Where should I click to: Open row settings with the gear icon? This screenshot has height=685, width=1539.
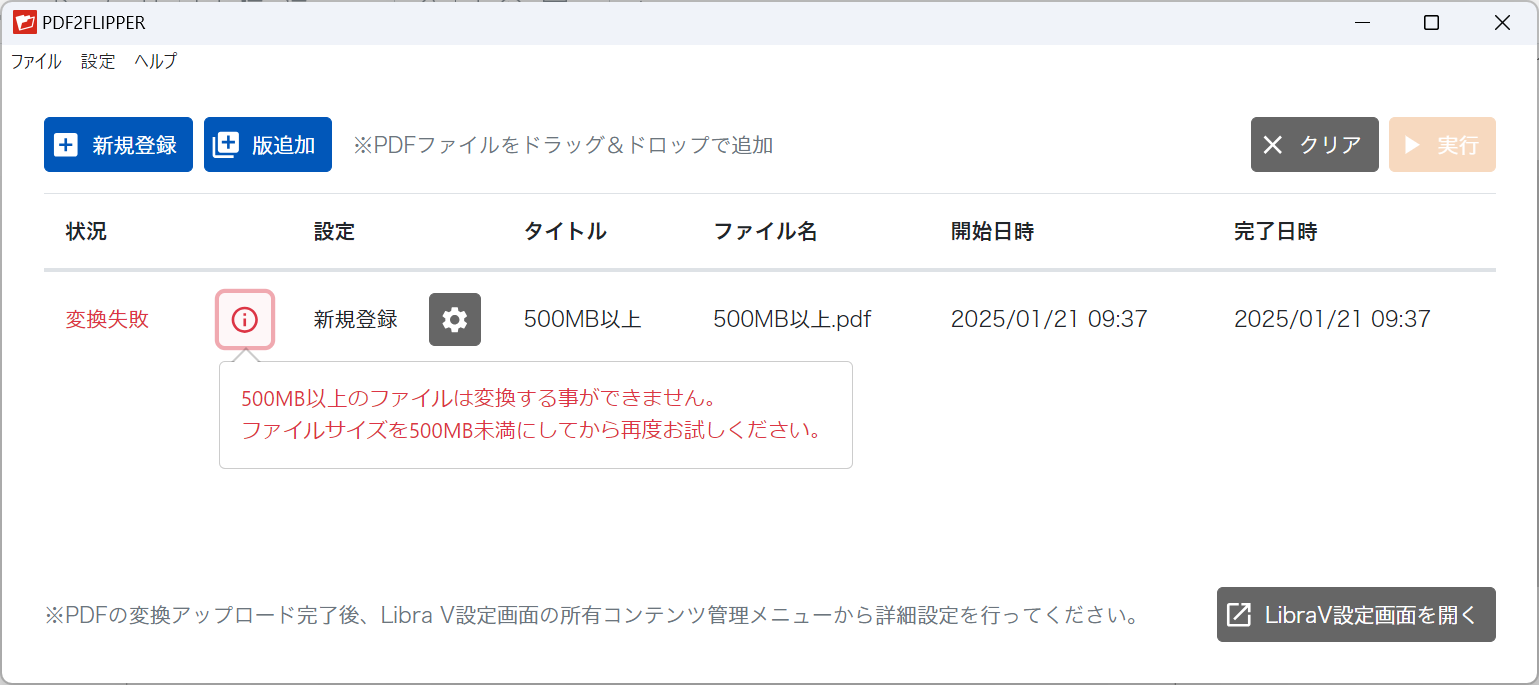[x=455, y=320]
